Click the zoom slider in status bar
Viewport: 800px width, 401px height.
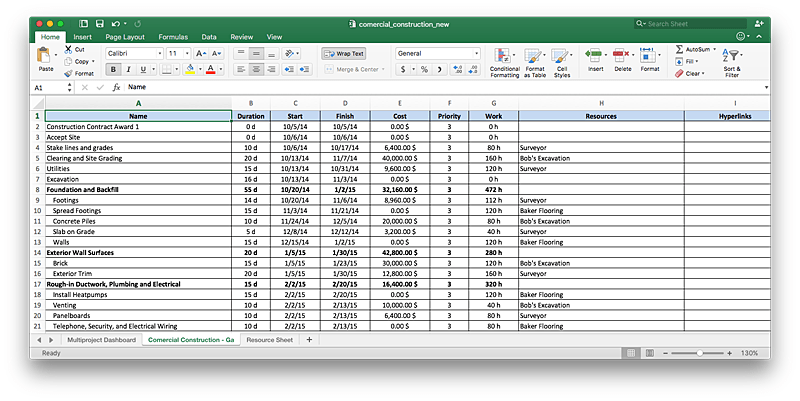(x=699, y=353)
